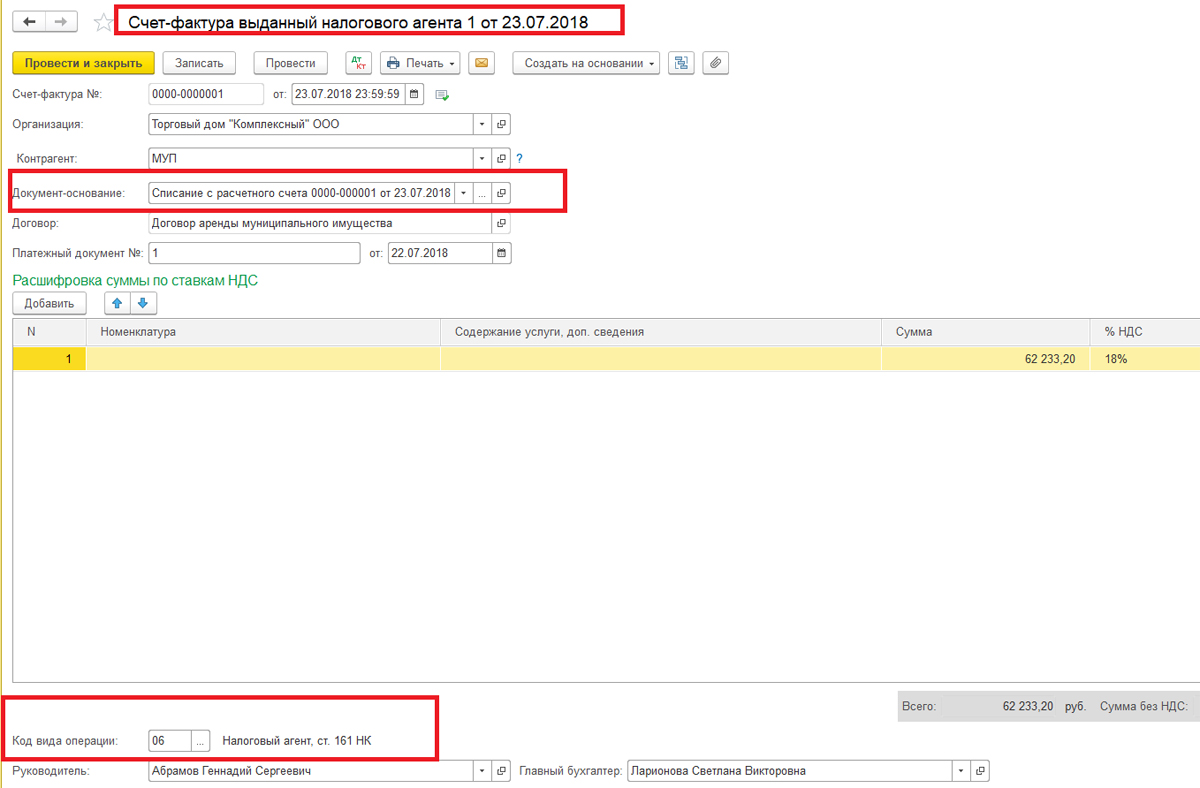Expand the Руководитель dropdown list
This screenshot has height=788, width=1200.
point(482,771)
